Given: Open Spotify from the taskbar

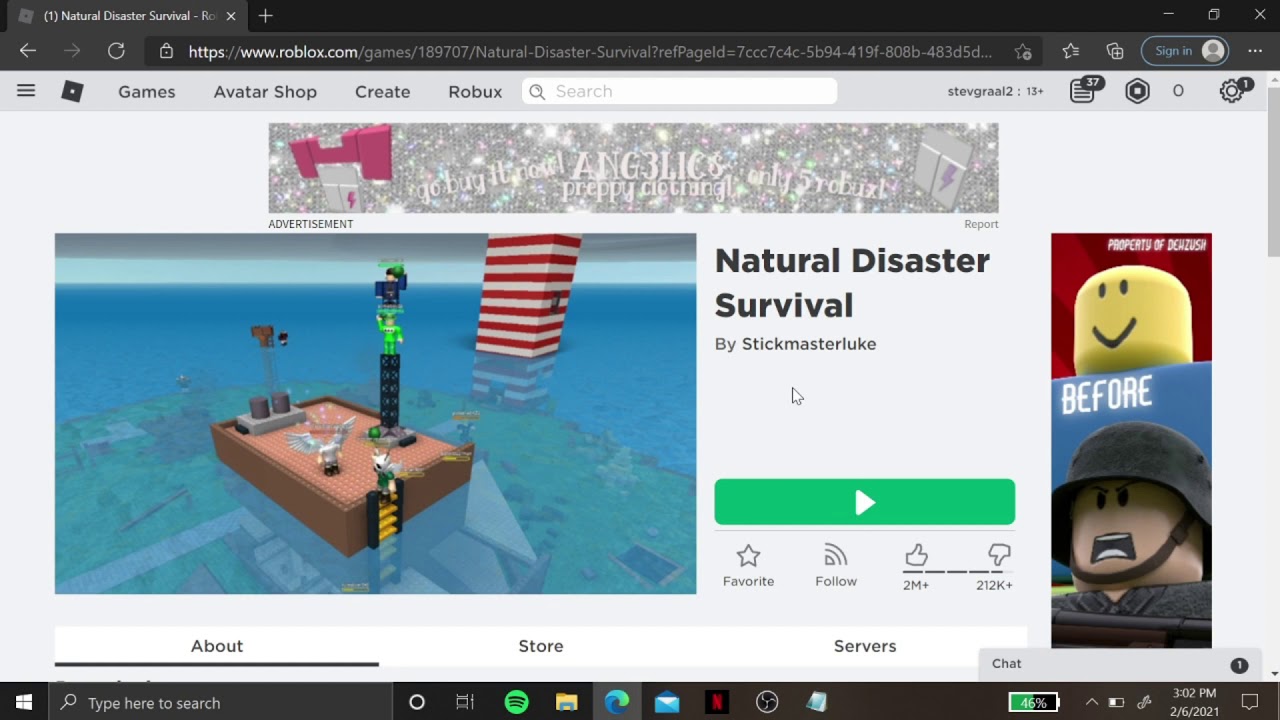Looking at the screenshot, I should (517, 703).
